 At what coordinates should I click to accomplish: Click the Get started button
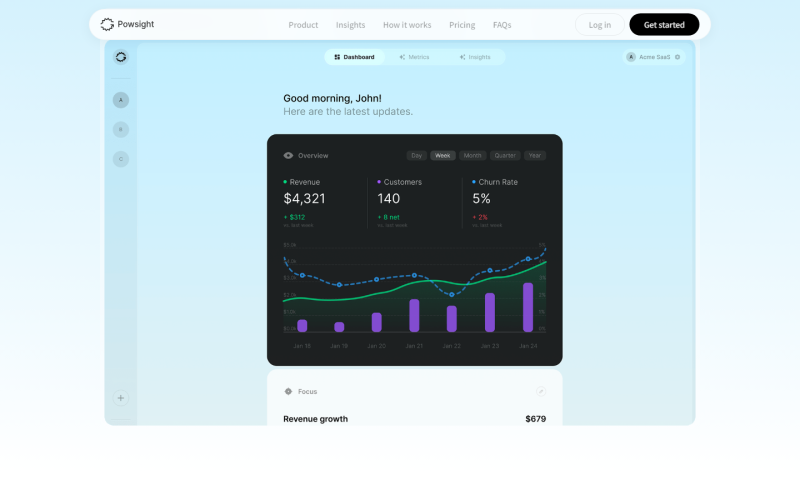coord(664,24)
